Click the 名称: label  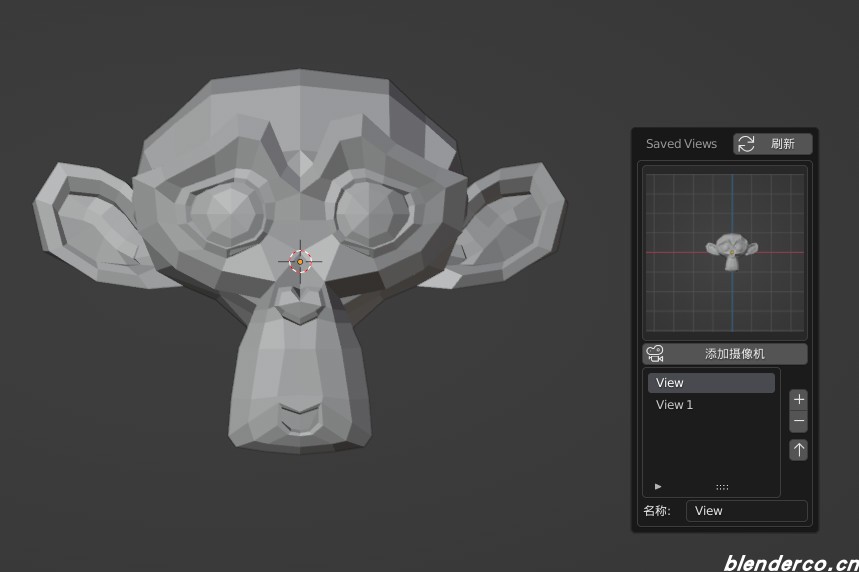pyautogui.click(x=657, y=511)
